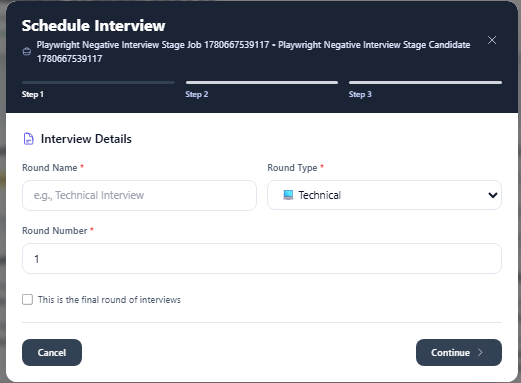Focus the Round Name input field
The height and width of the screenshot is (383, 521).
click(x=139, y=195)
